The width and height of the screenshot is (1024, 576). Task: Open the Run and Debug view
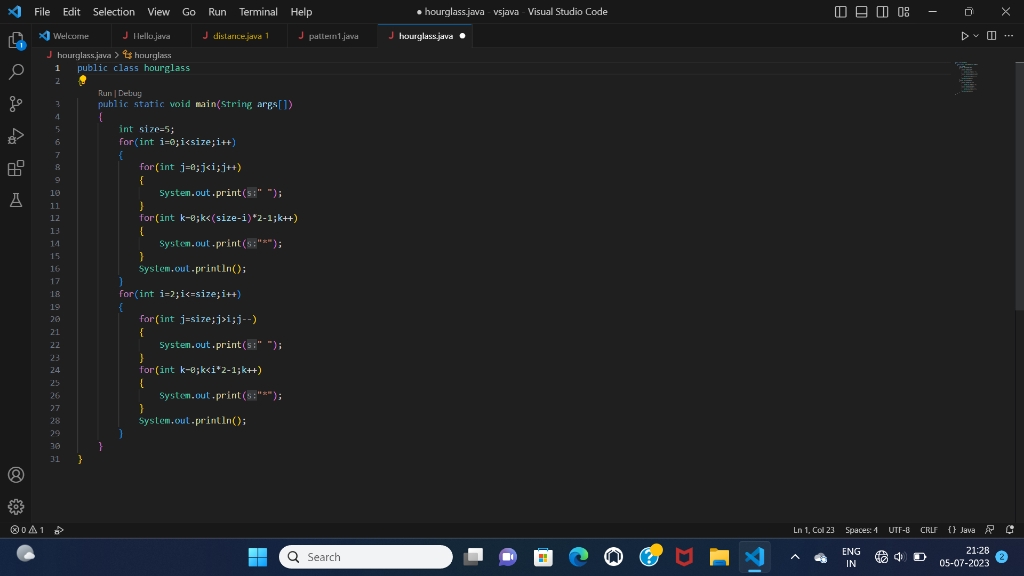point(16,136)
